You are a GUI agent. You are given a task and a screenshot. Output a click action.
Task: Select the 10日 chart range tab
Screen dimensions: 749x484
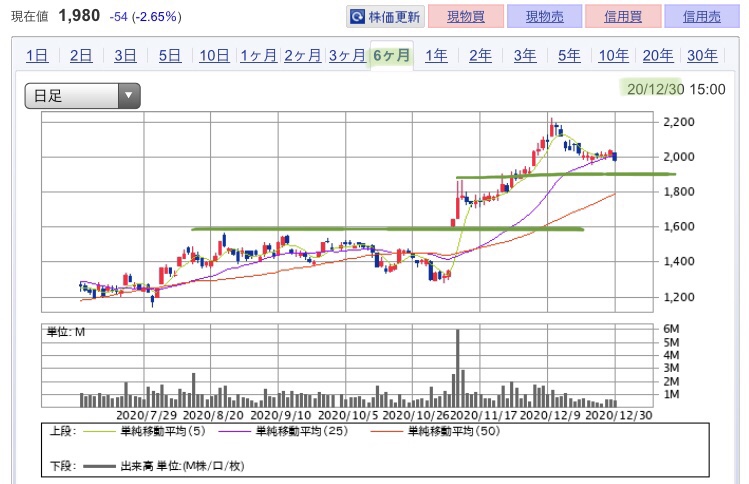[214, 56]
